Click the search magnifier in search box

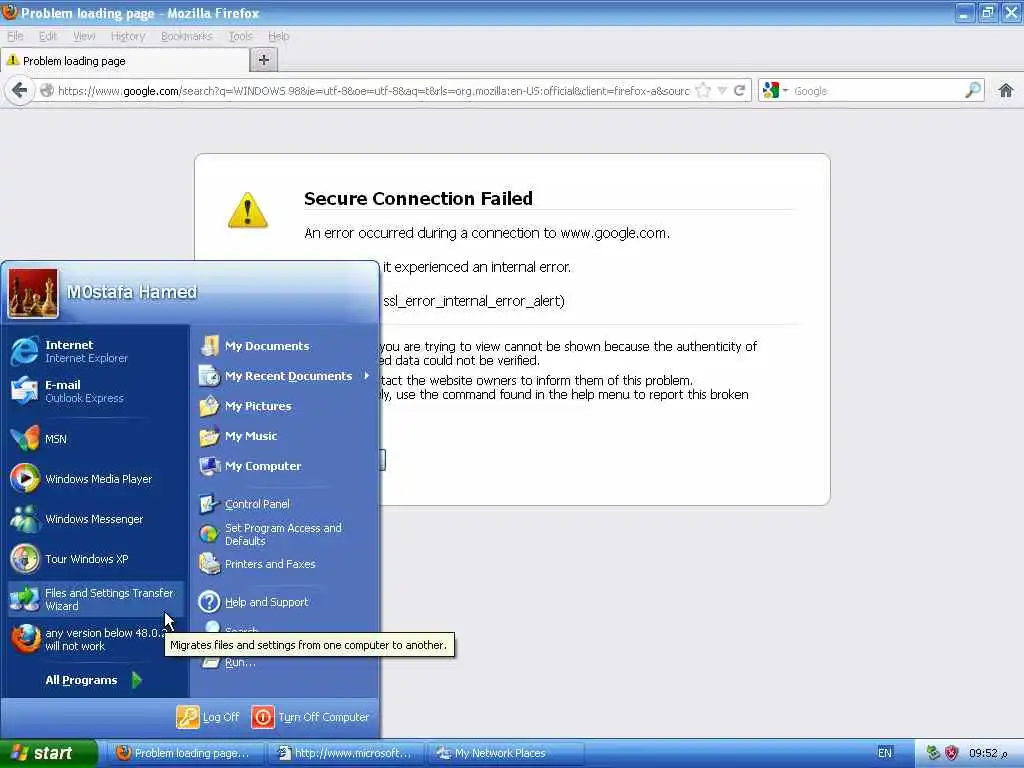click(x=972, y=90)
